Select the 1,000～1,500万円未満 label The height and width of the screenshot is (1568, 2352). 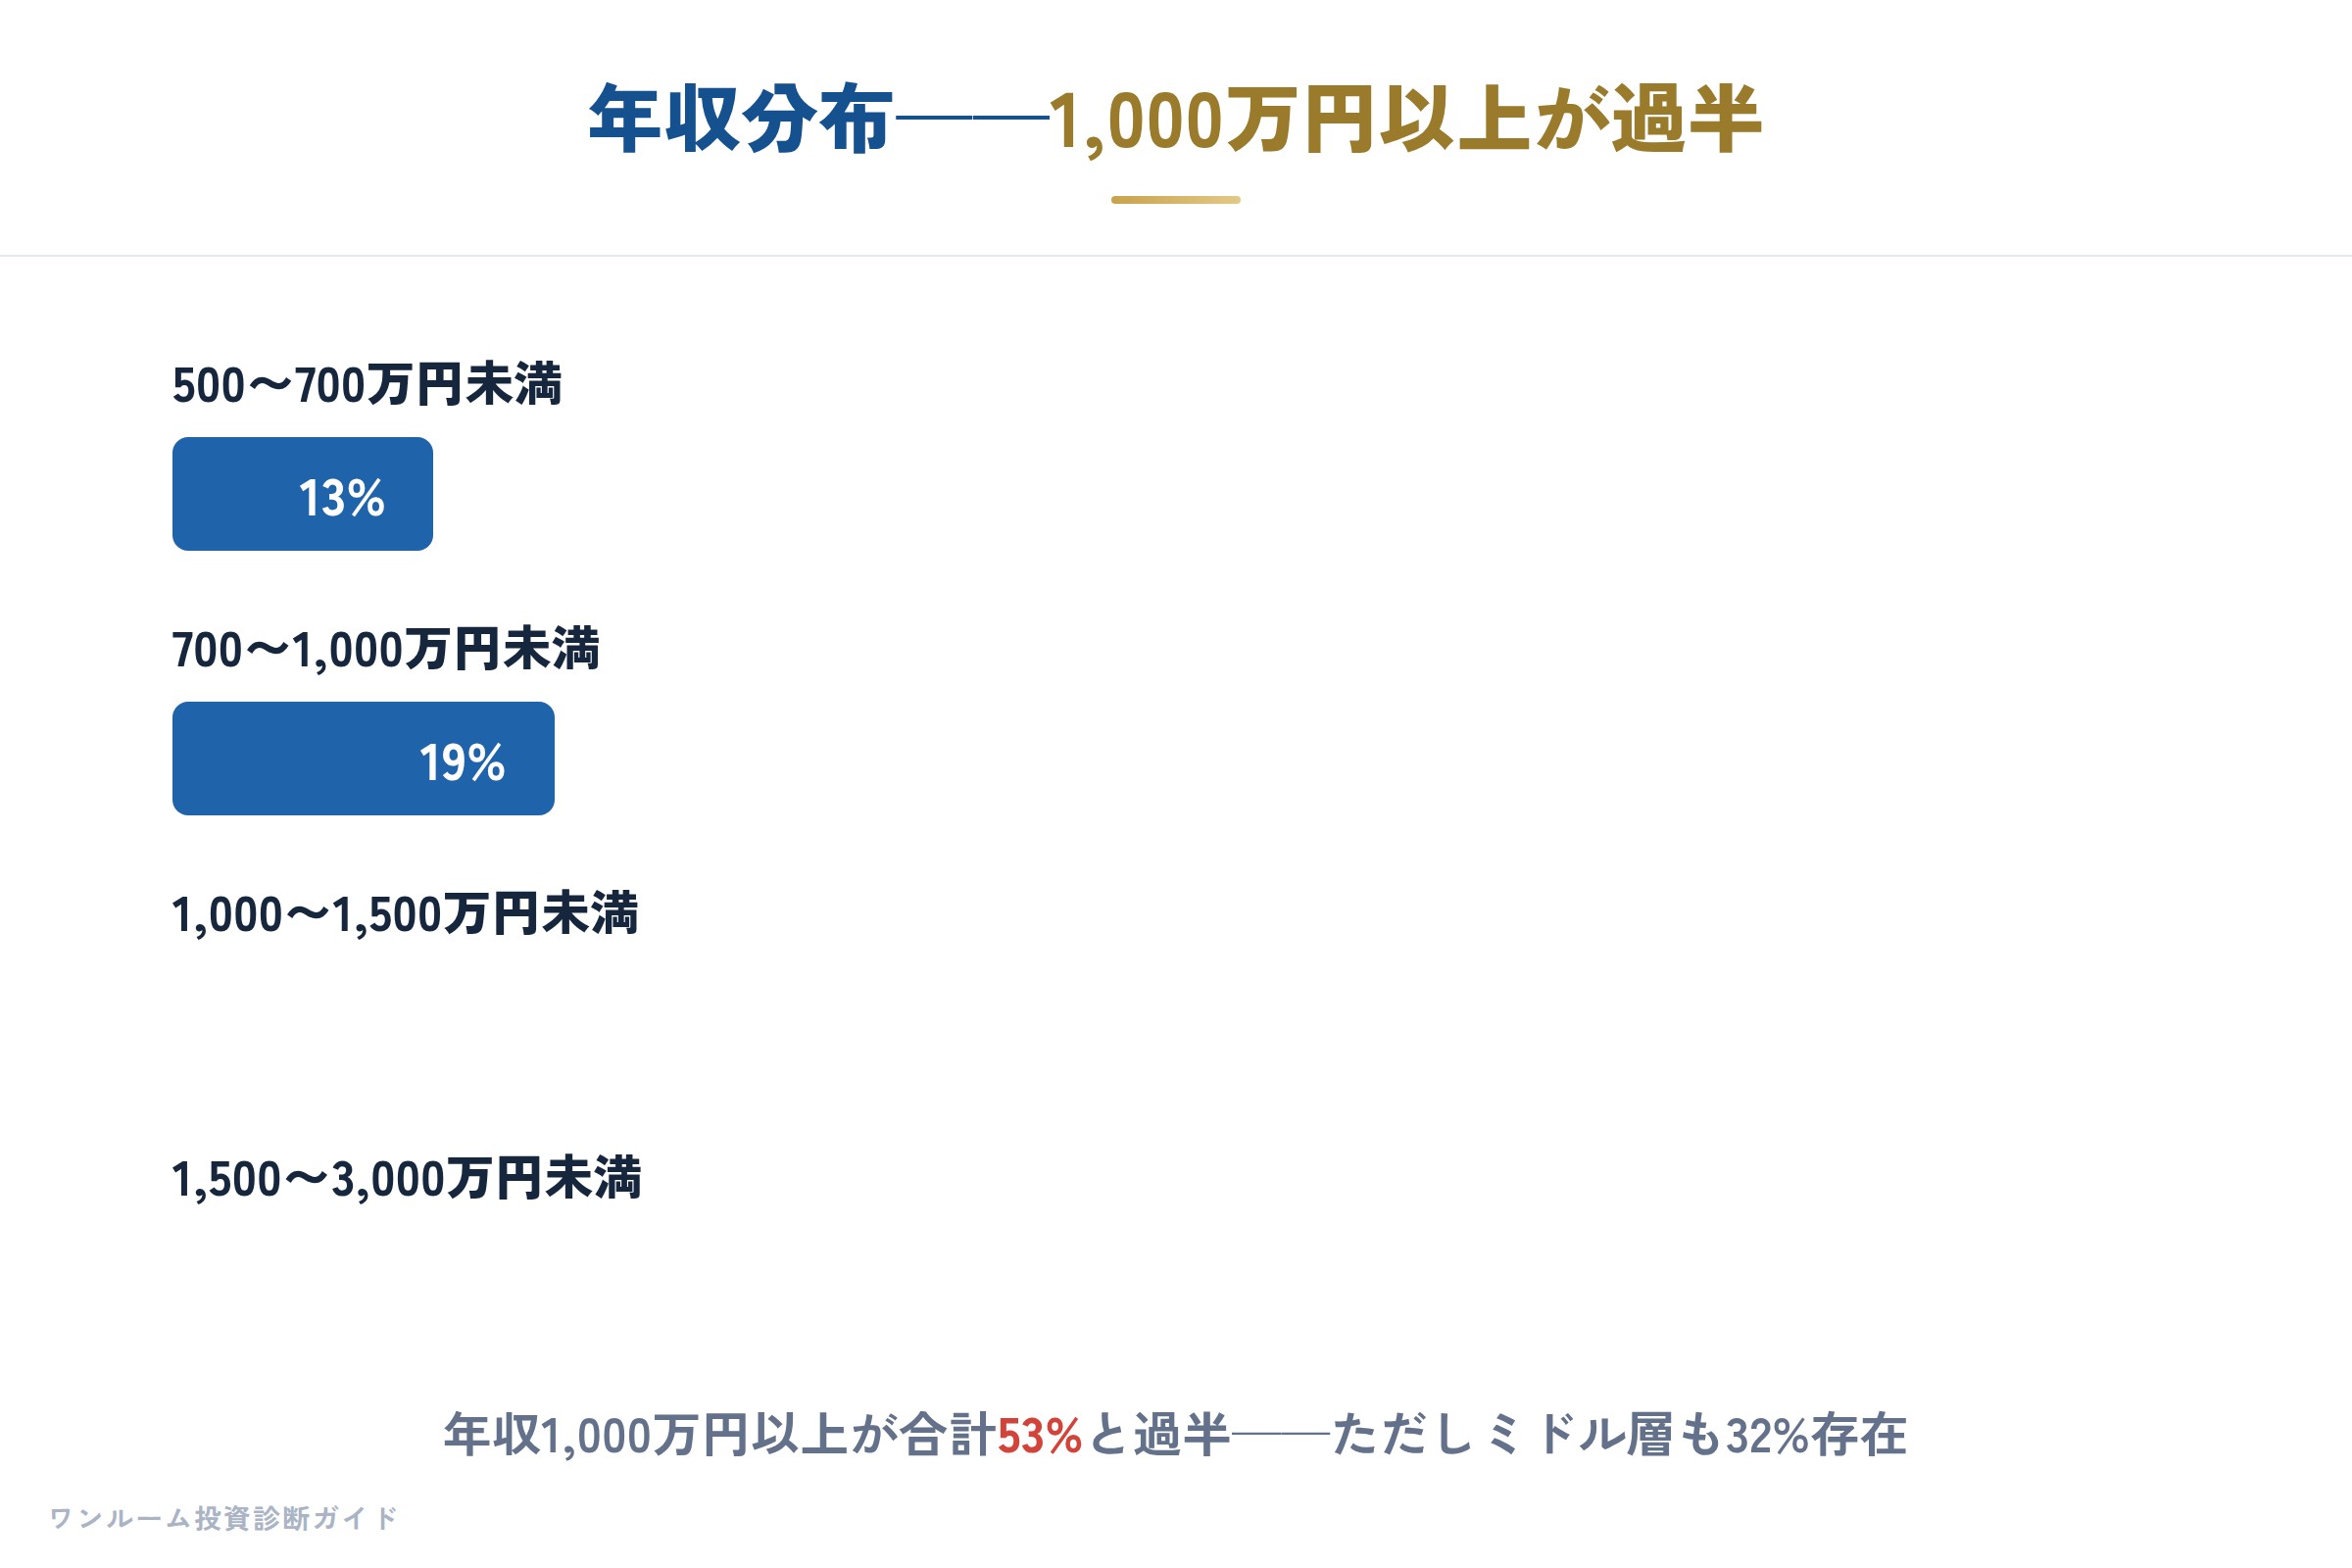click(x=405, y=914)
